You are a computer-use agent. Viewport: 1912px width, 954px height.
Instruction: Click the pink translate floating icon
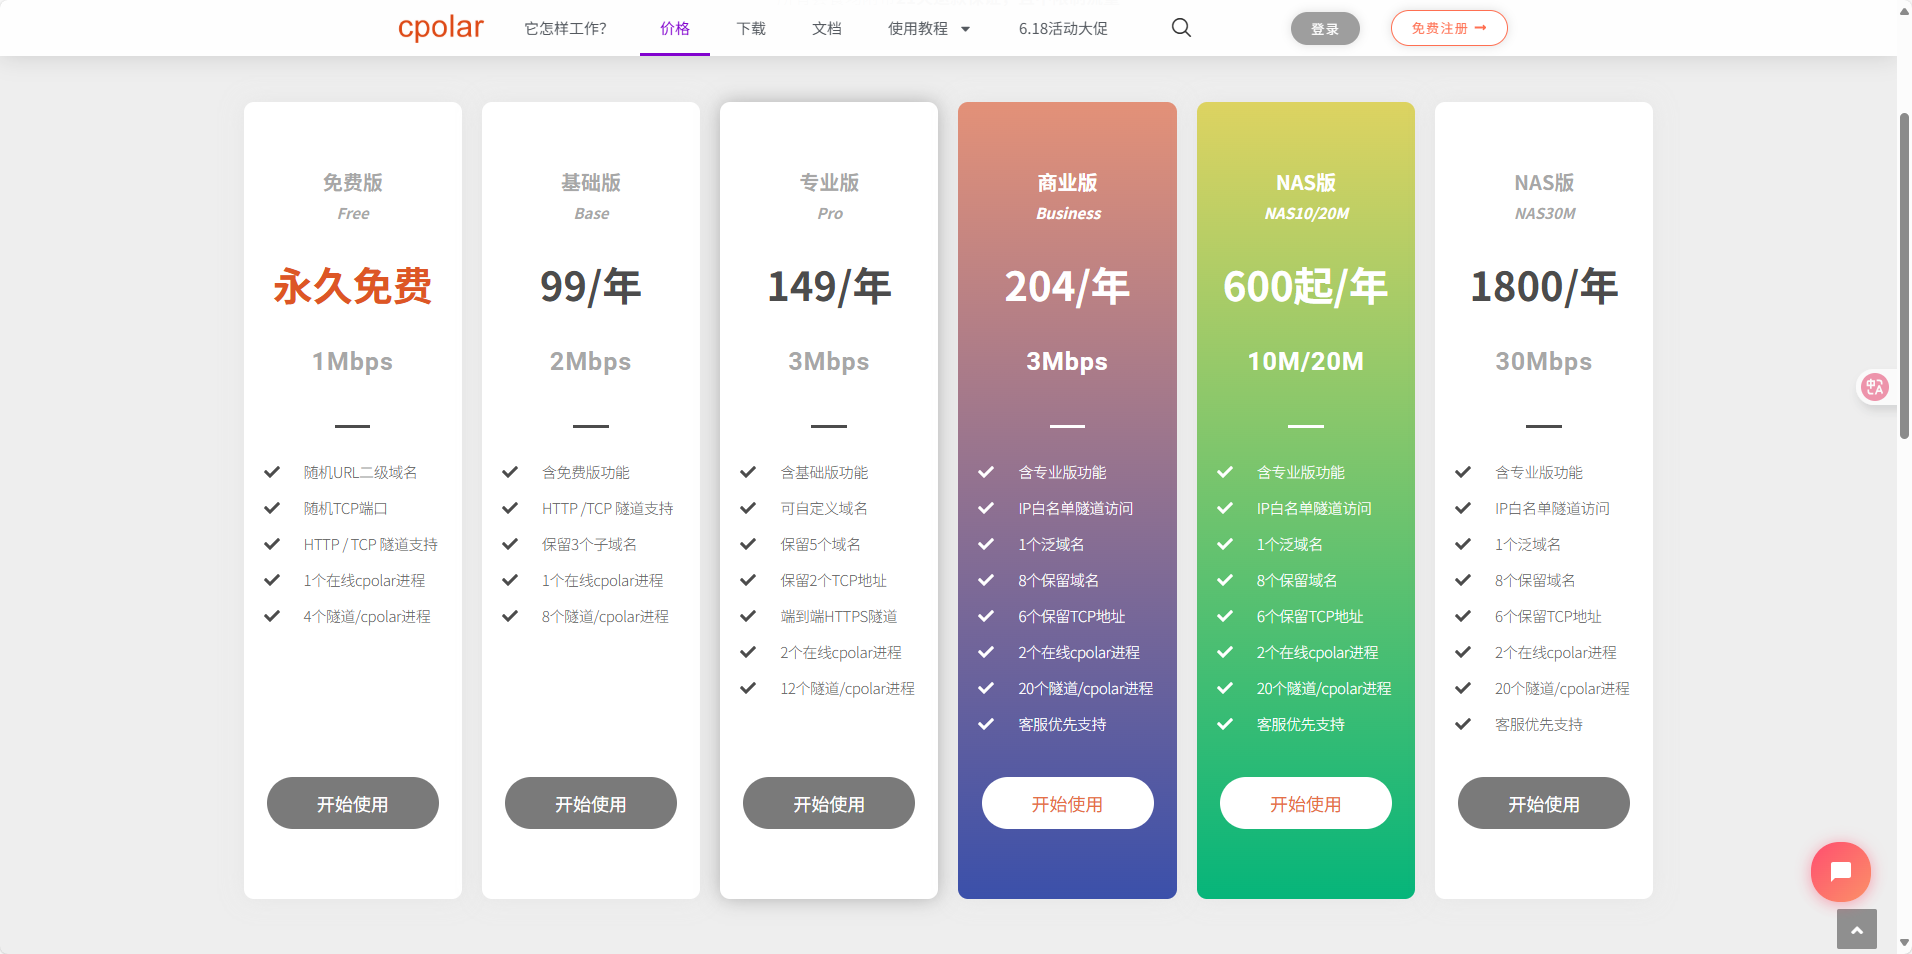tap(1875, 387)
